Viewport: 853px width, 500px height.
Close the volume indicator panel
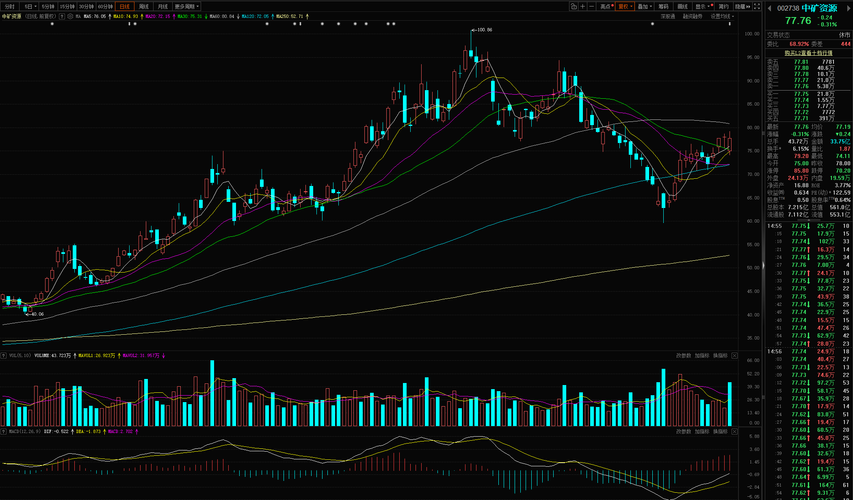pyautogui.click(x=734, y=355)
